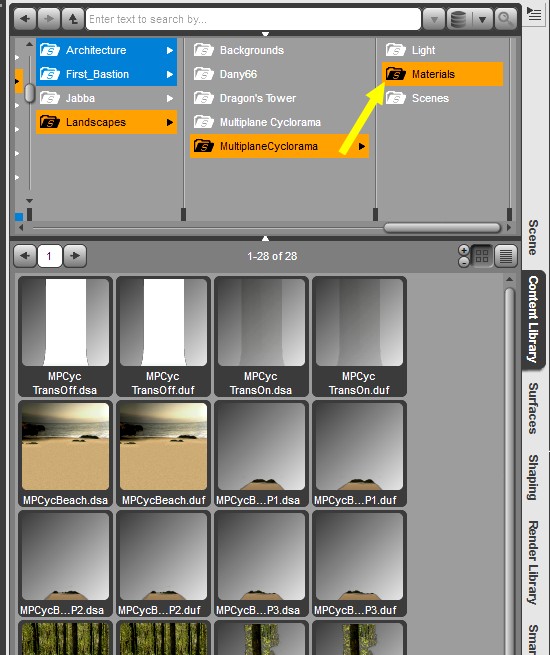Screen dimensions: 550x655
Task: Click the forward navigation arrow in search bar
Action: [49, 19]
